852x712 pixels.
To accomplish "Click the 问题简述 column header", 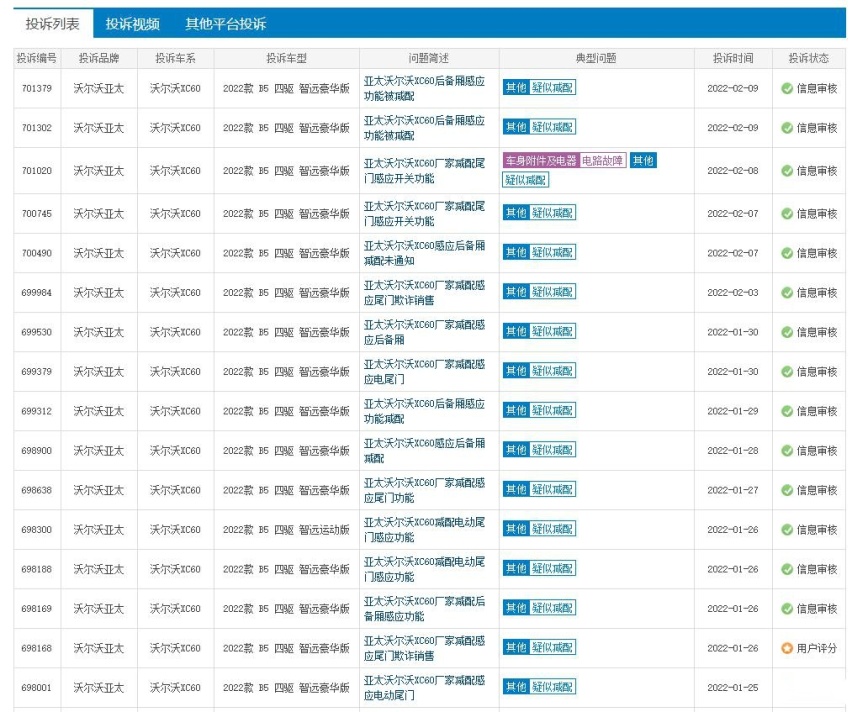I will (429, 58).
